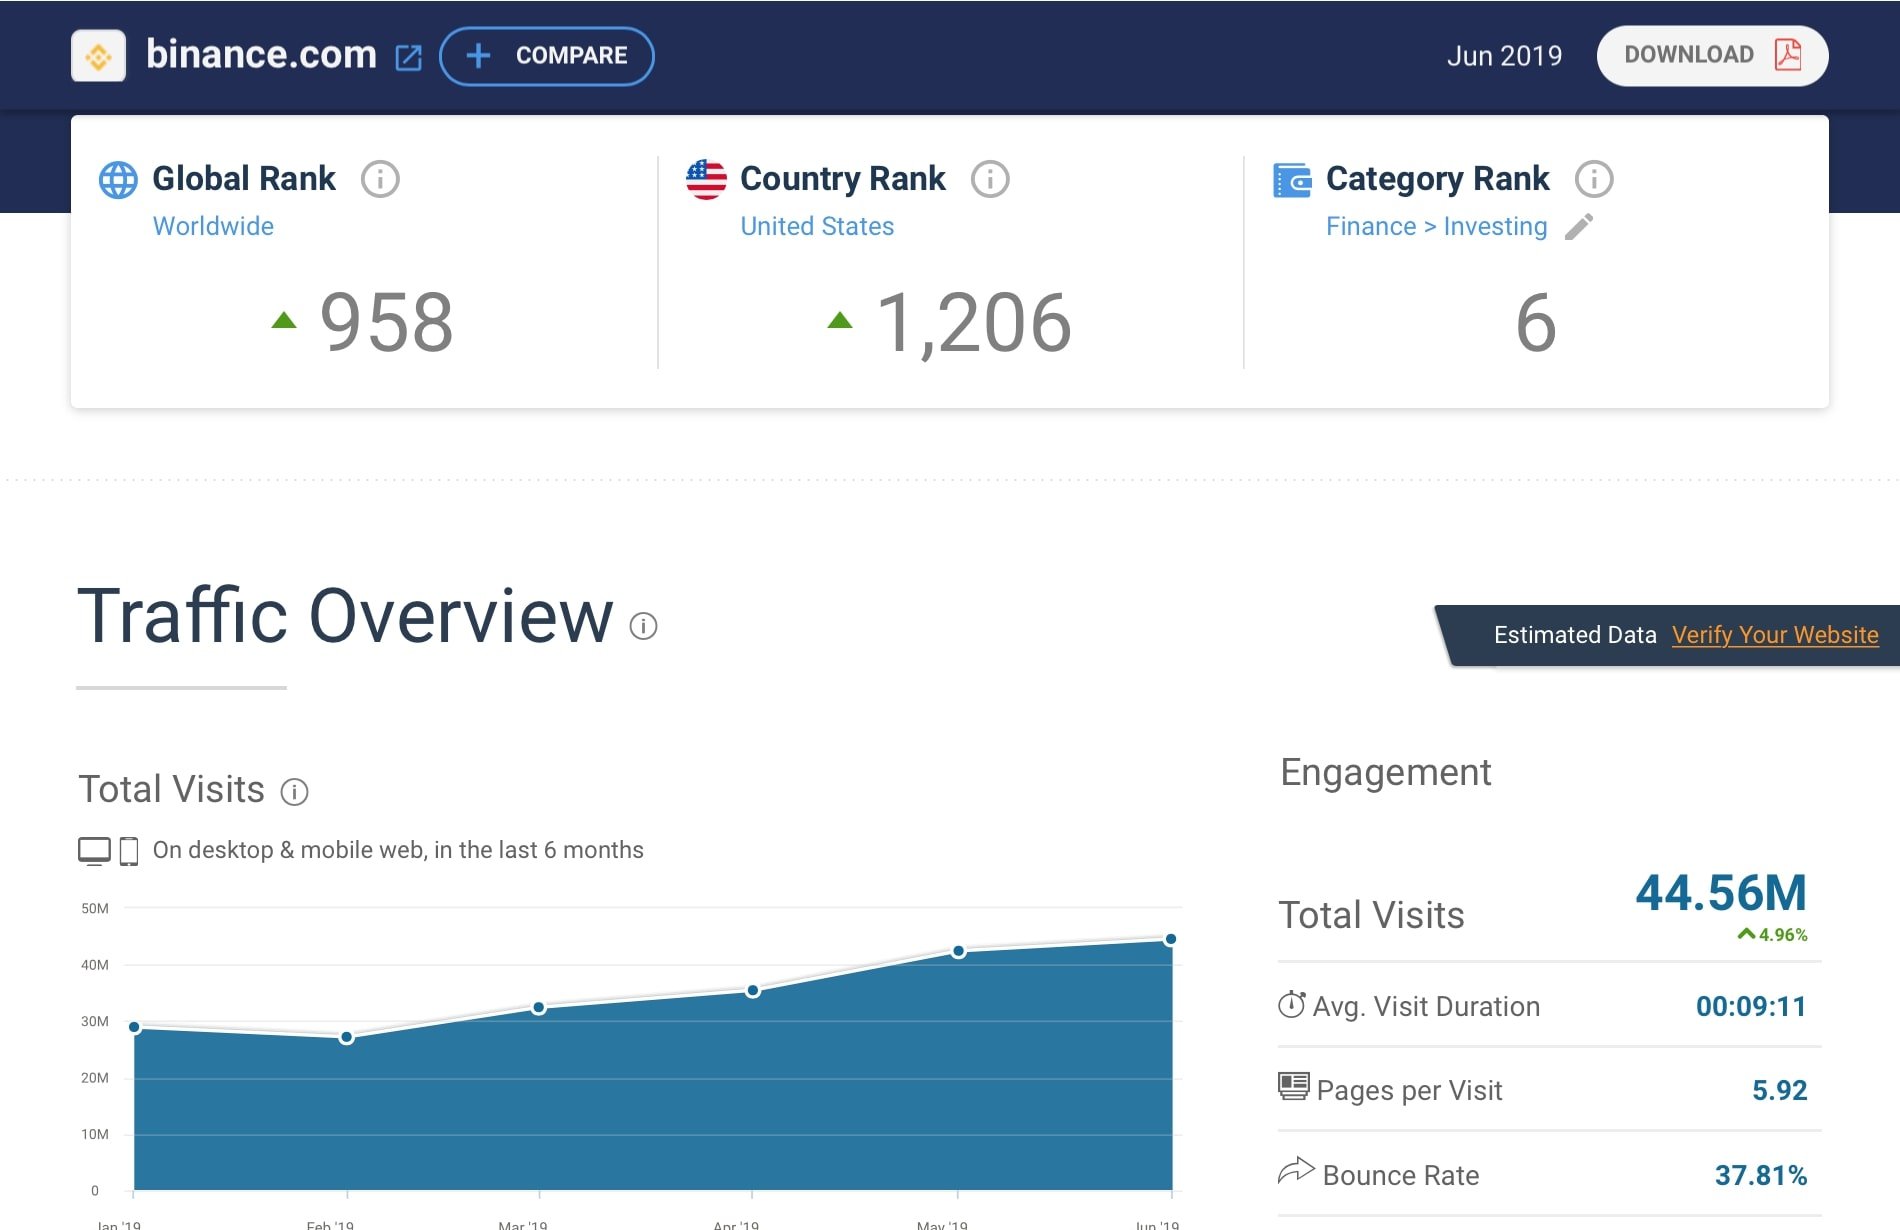The height and width of the screenshot is (1230, 1900).
Task: Open Total Visits info icon
Action: [x=294, y=792]
